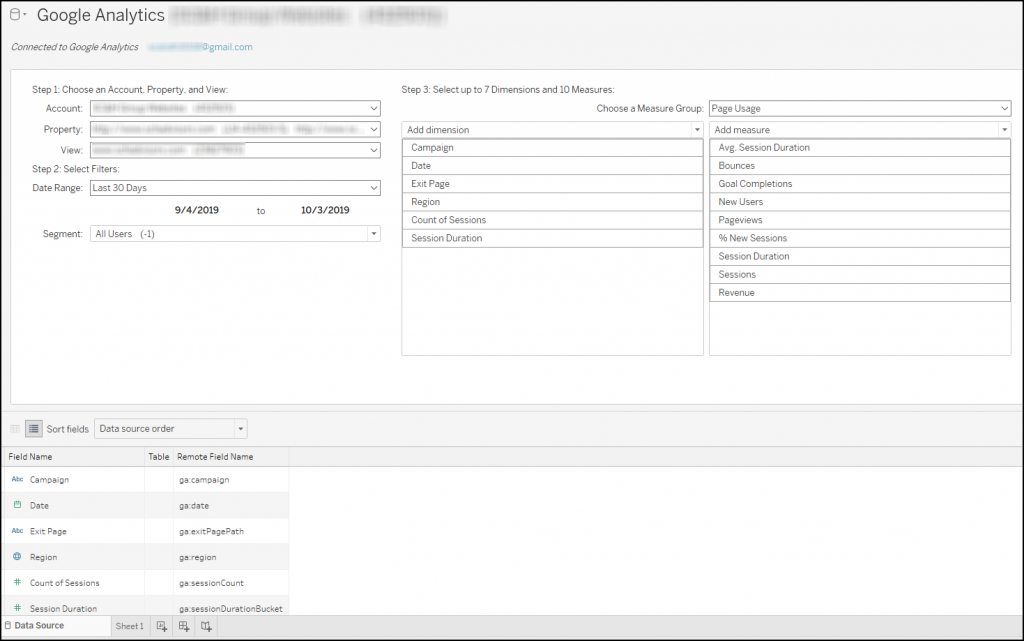Select the Date dimension in list
This screenshot has width=1024, height=641.
(x=552, y=166)
